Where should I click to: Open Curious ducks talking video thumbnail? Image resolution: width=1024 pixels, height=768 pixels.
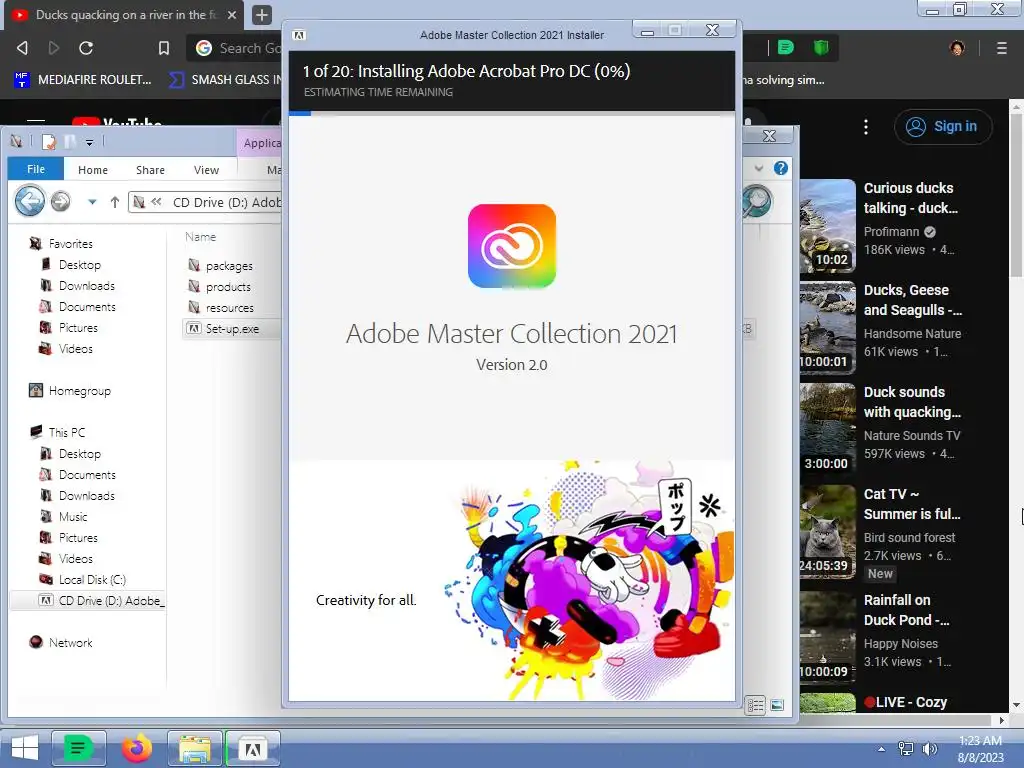[x=827, y=225]
